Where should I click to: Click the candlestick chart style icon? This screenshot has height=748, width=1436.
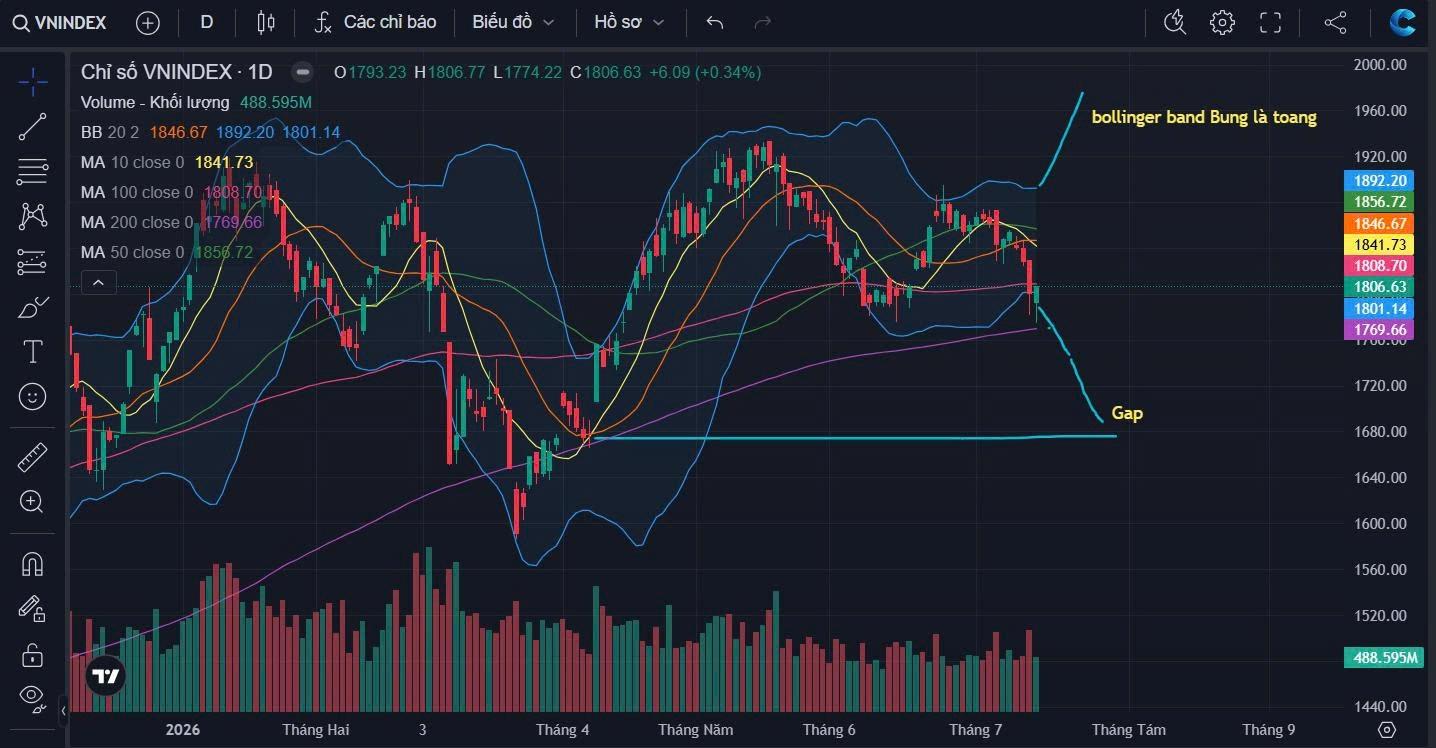[265, 22]
